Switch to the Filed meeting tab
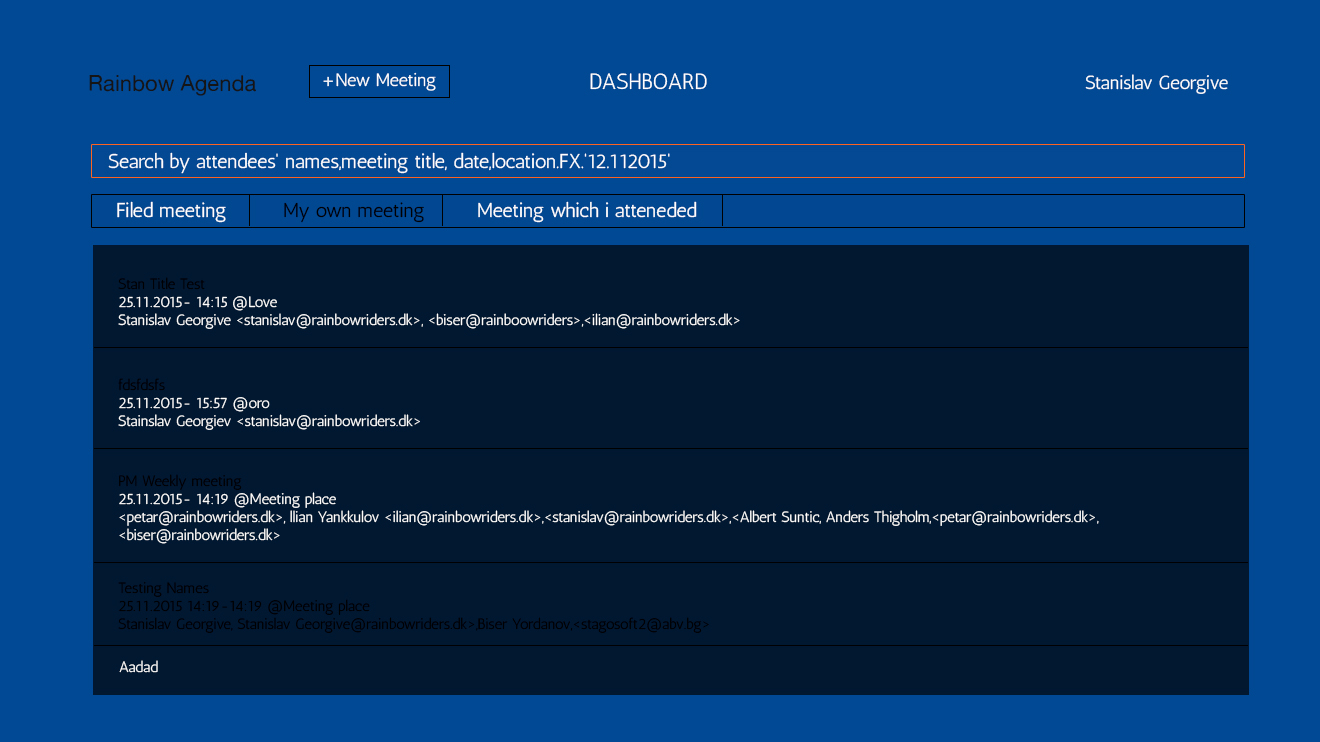 point(170,211)
